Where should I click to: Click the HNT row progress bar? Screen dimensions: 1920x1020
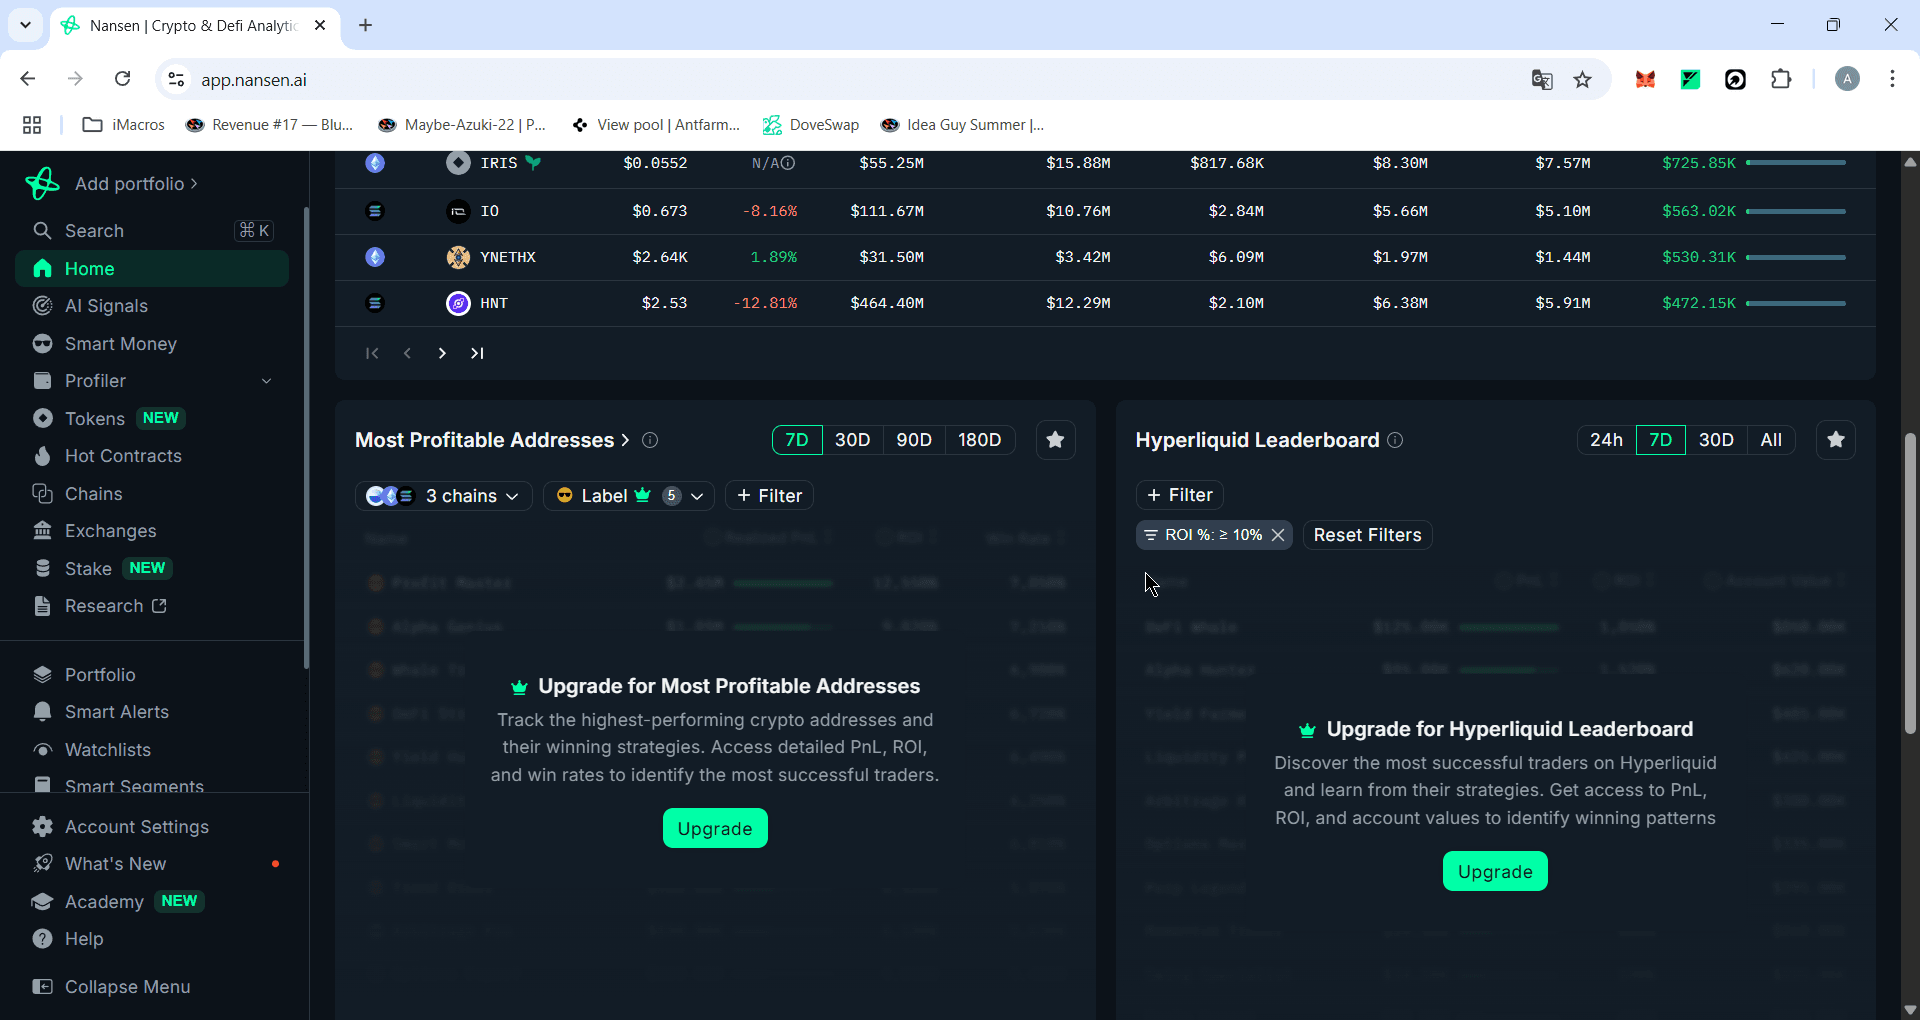1796,303
